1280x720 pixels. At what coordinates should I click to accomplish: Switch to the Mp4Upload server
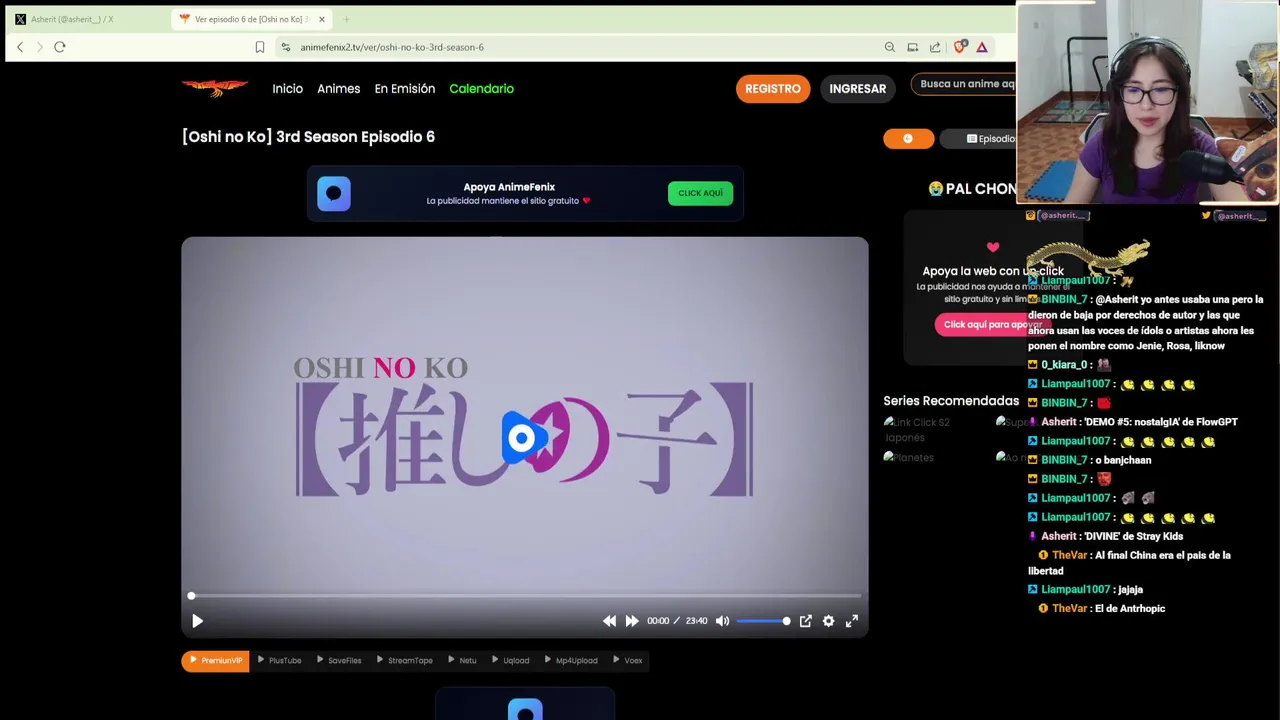[571, 661]
